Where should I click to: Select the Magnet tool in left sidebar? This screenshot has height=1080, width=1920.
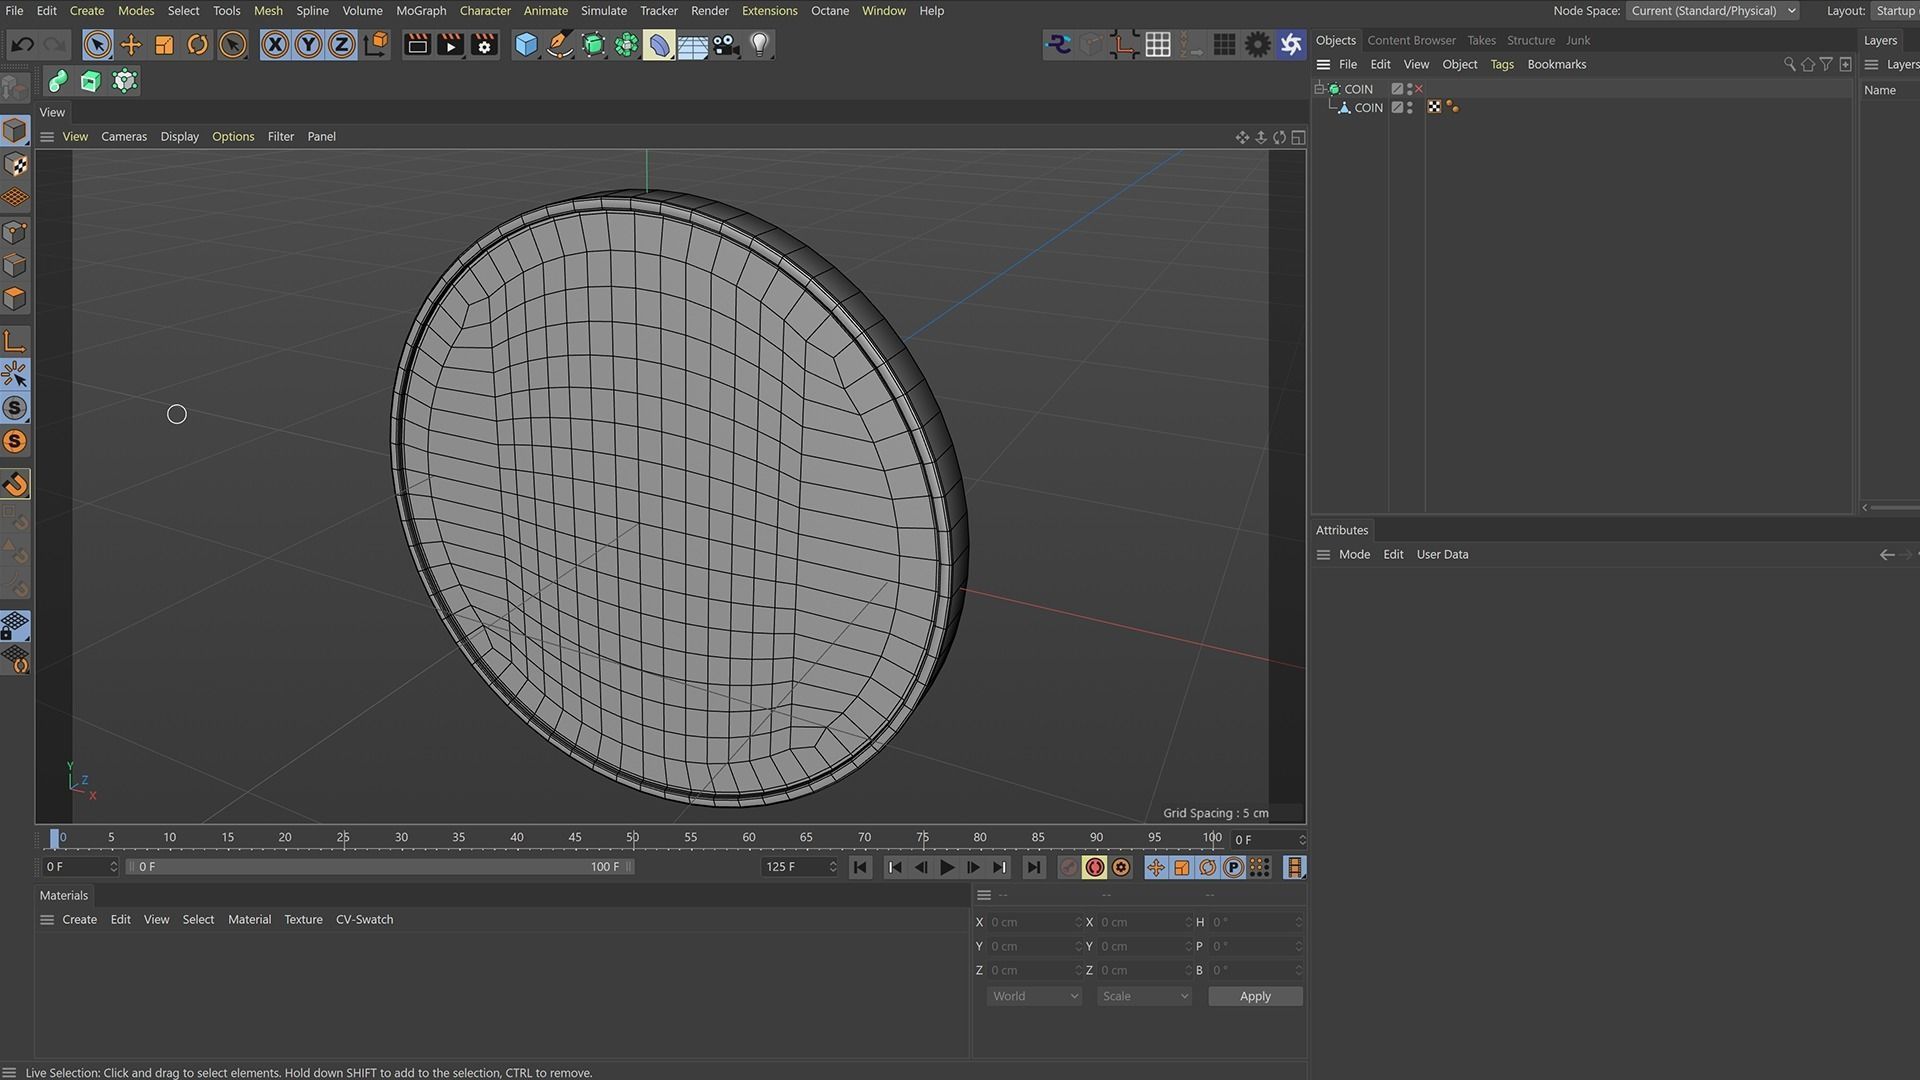click(x=15, y=485)
